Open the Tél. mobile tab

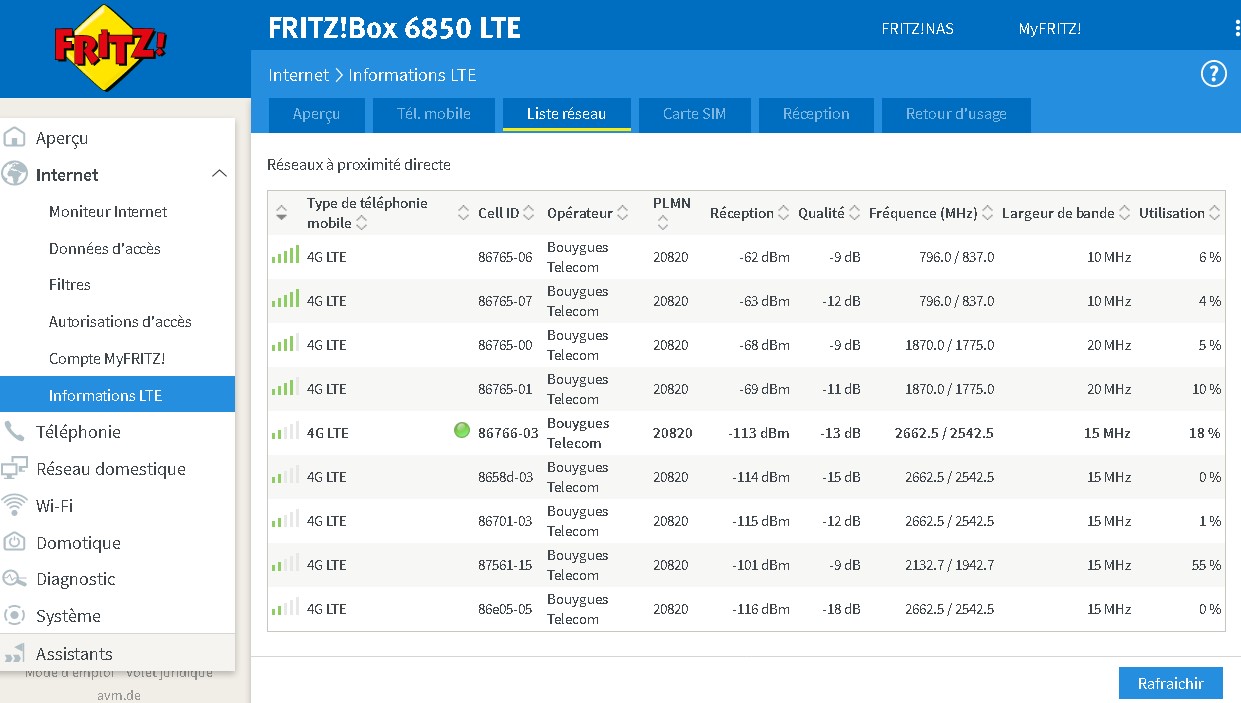434,114
